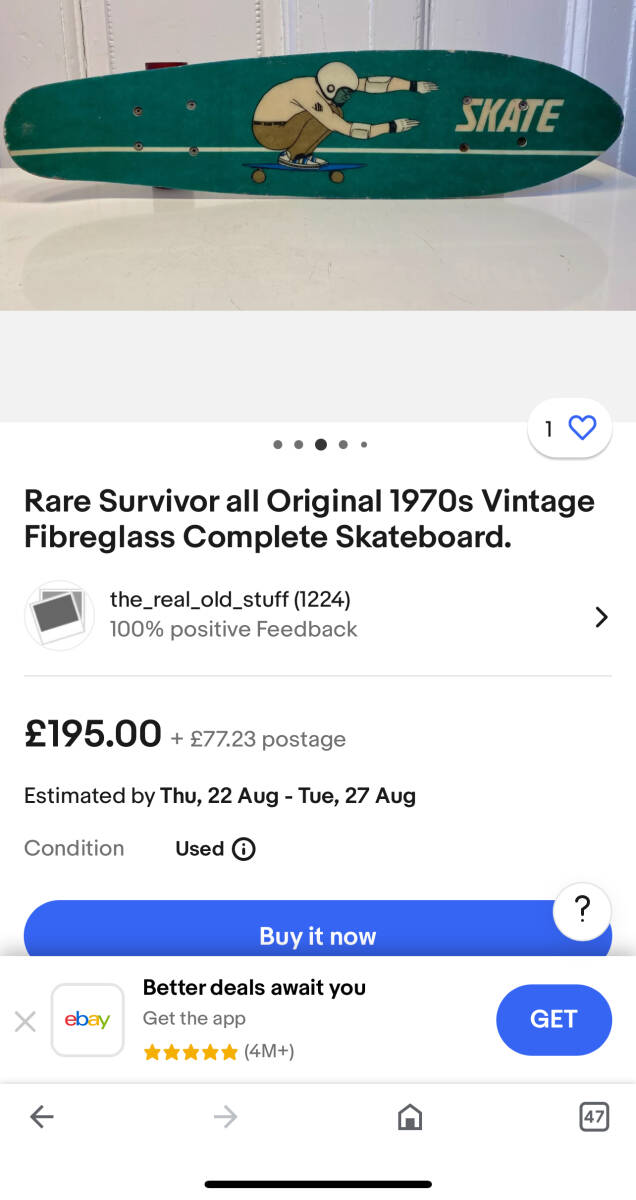Jump to first image carousel dot
The image size is (636, 1200).
(277, 445)
